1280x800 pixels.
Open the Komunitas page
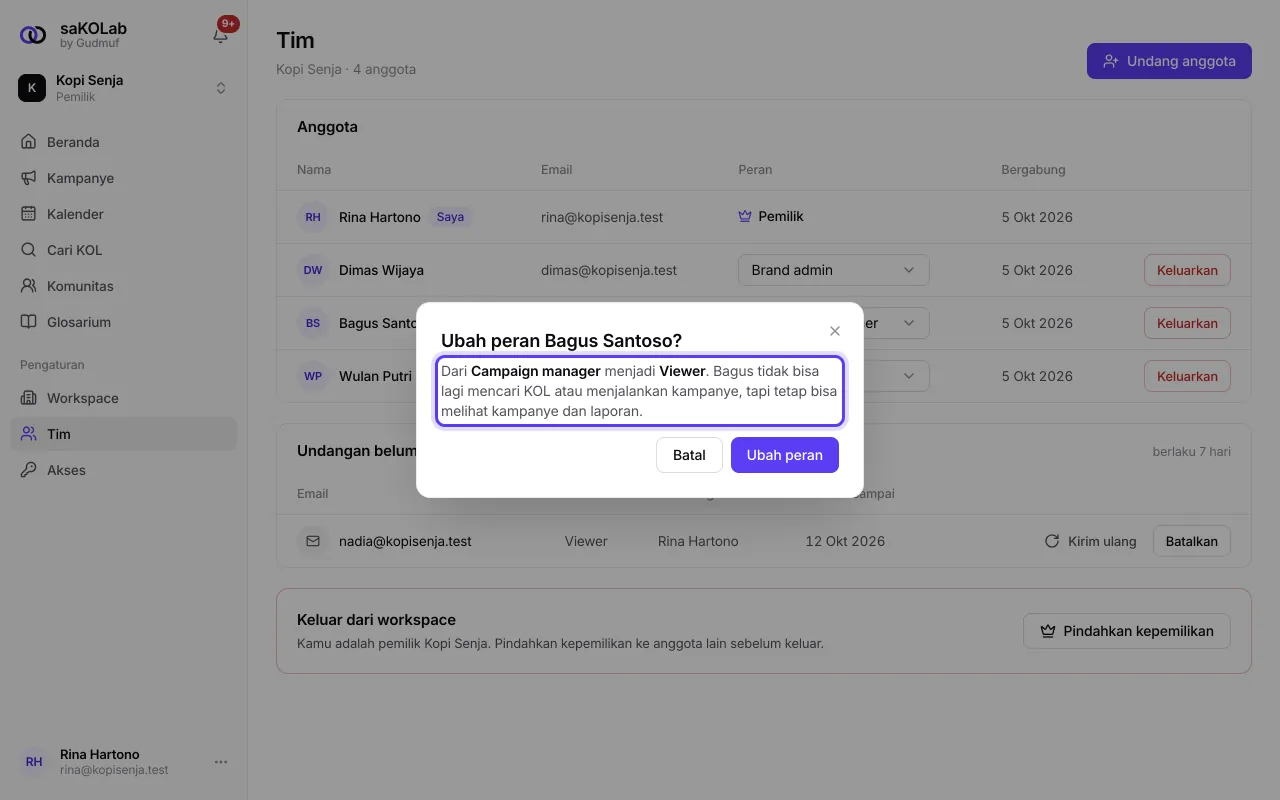pos(123,286)
